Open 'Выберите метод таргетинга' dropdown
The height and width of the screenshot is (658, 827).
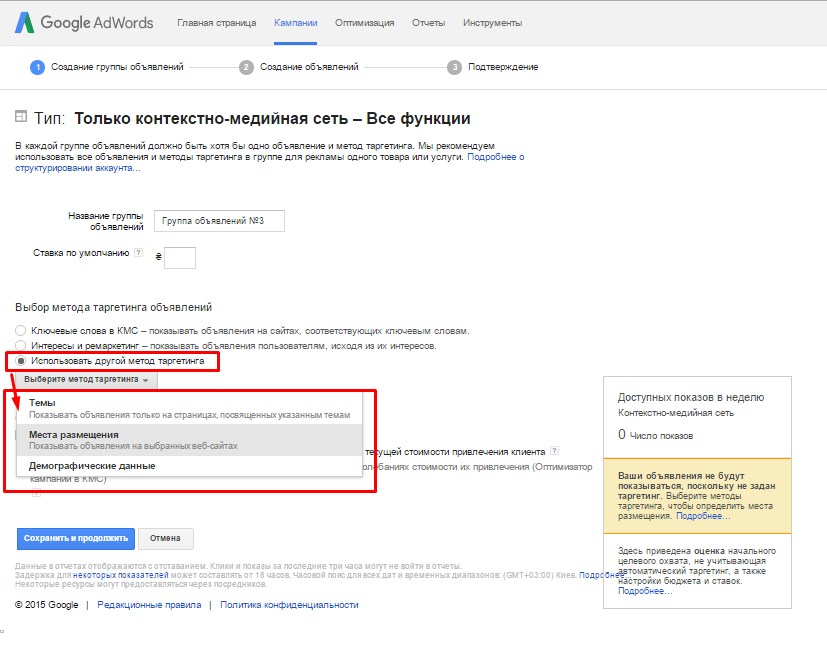[86, 379]
